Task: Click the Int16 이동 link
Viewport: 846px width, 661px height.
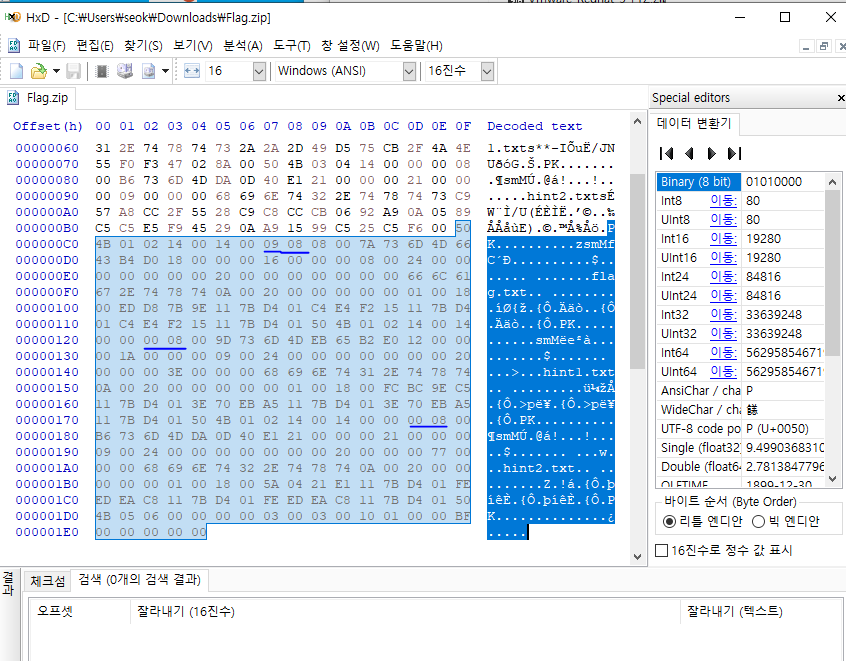Action: 723,238
